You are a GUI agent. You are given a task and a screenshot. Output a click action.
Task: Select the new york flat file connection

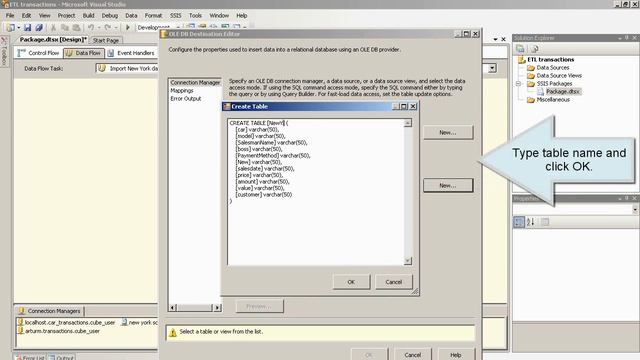pos(139,322)
